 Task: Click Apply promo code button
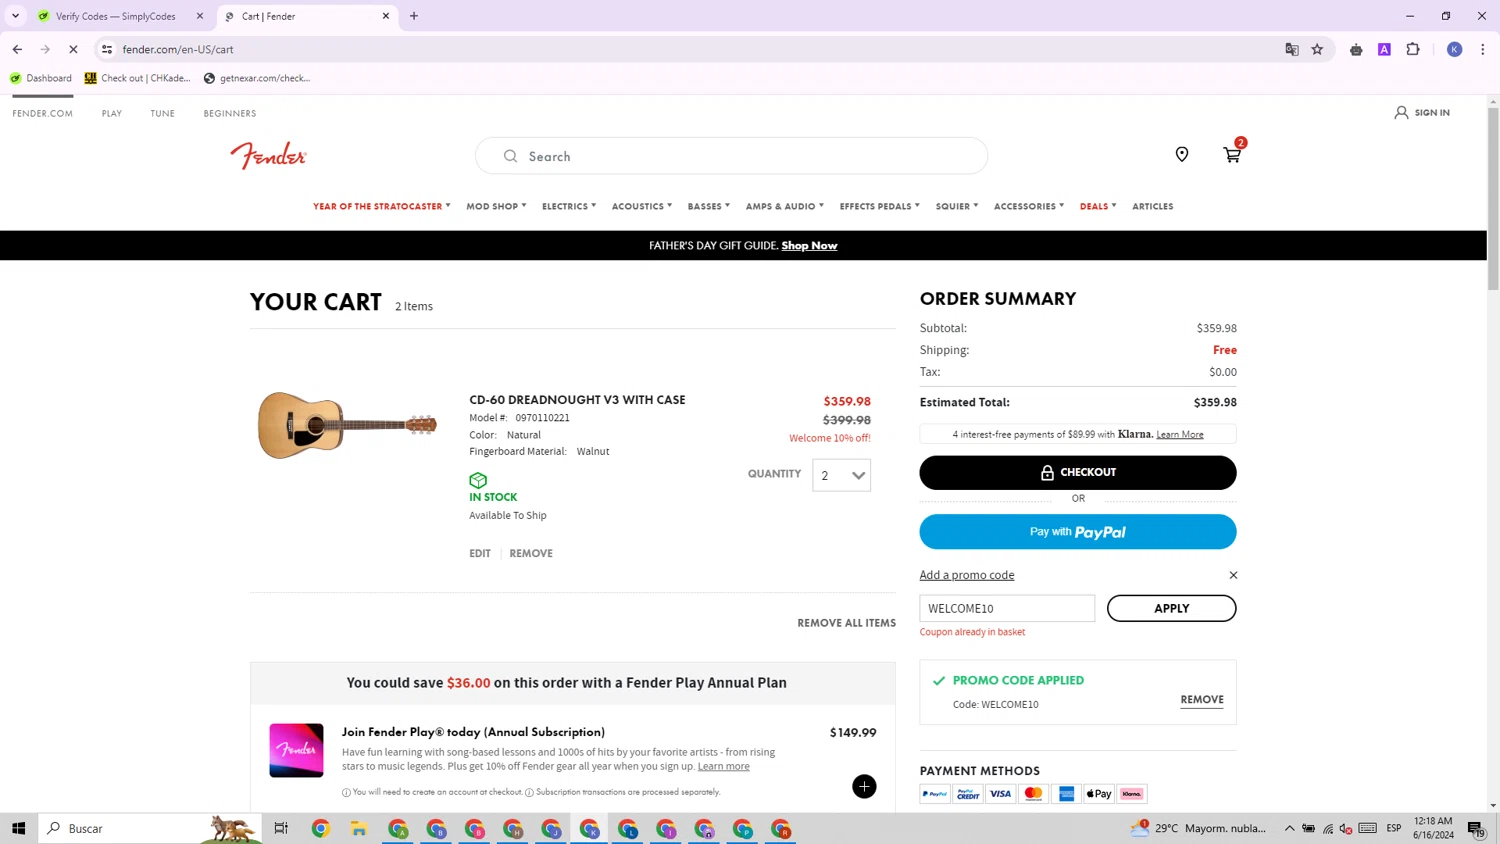1172,608
